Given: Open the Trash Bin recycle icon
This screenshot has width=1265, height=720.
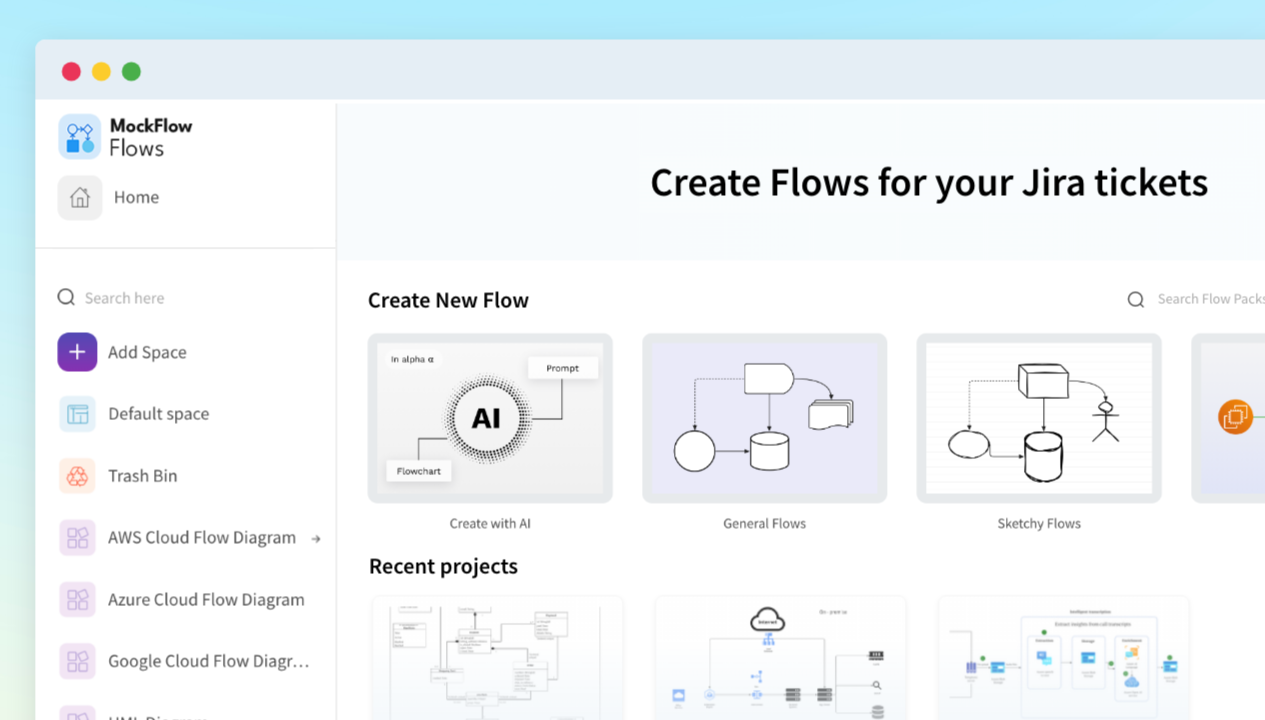Looking at the screenshot, I should pyautogui.click(x=77, y=476).
